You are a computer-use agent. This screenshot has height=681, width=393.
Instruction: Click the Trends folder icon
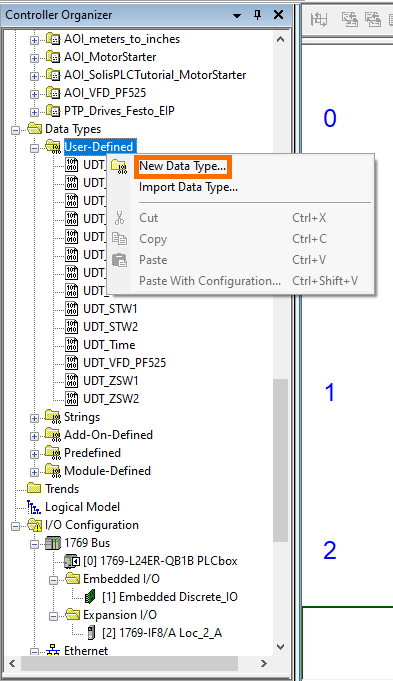coord(34,489)
